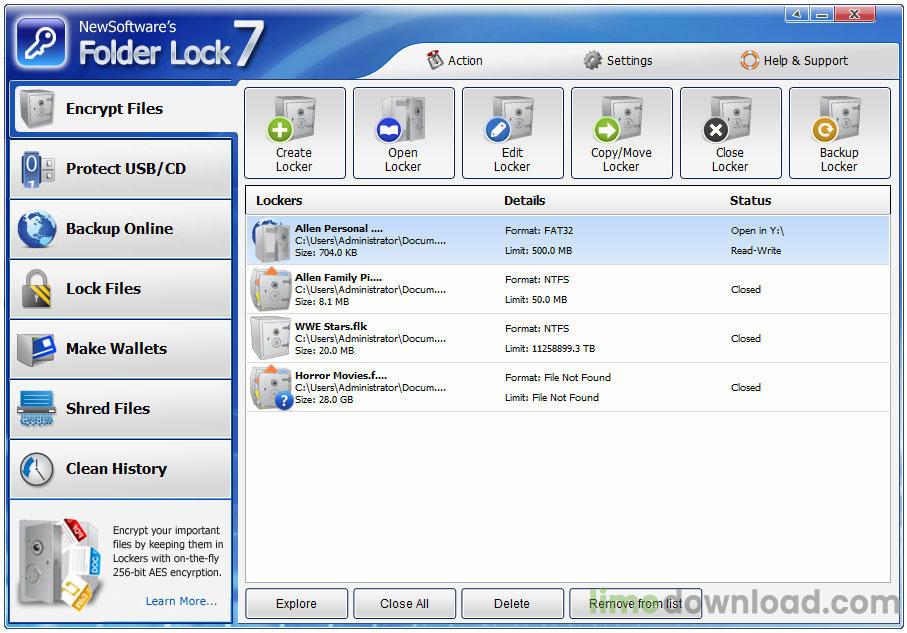
Task: Switch to the Encrypt Files section
Action: pyautogui.click(x=123, y=108)
